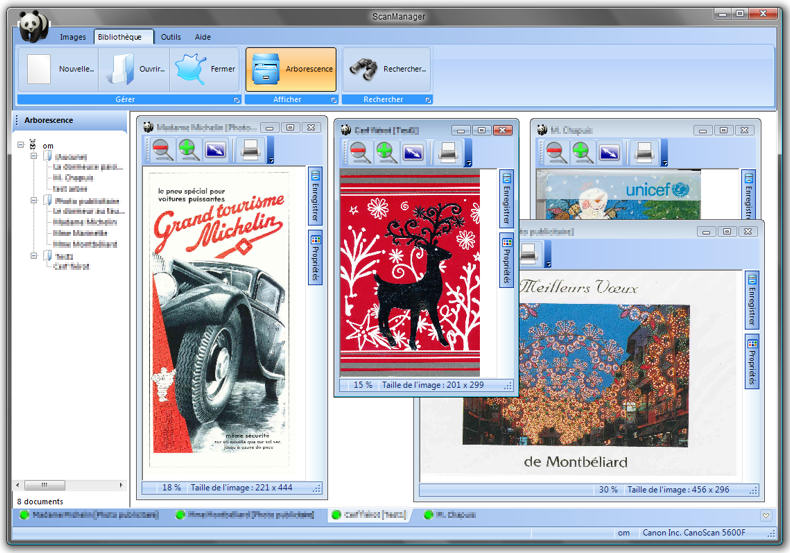This screenshot has width=790, height=553.
Task: Click fit-to-window icon in Madame Michelin window
Action: click(215, 150)
